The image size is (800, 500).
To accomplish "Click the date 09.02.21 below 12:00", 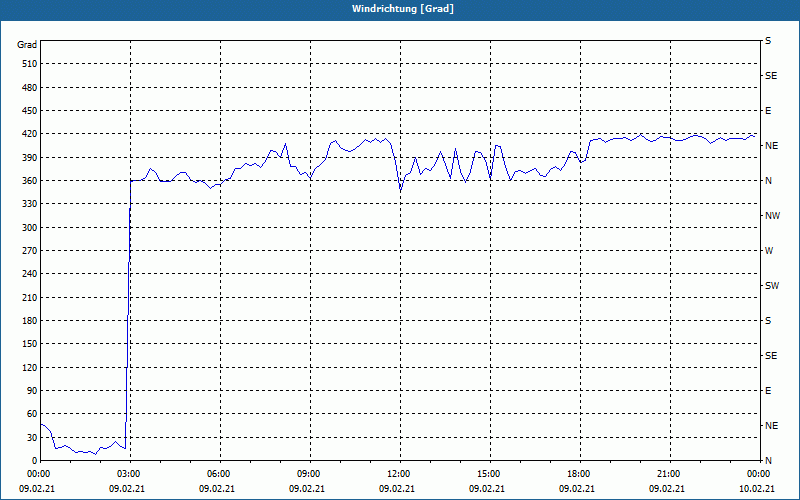I will tap(396, 489).
